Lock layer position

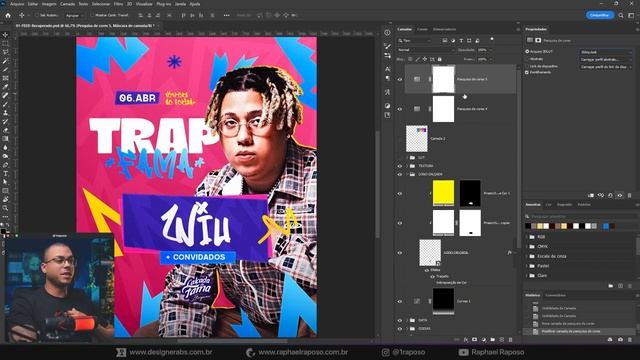[x=425, y=59]
